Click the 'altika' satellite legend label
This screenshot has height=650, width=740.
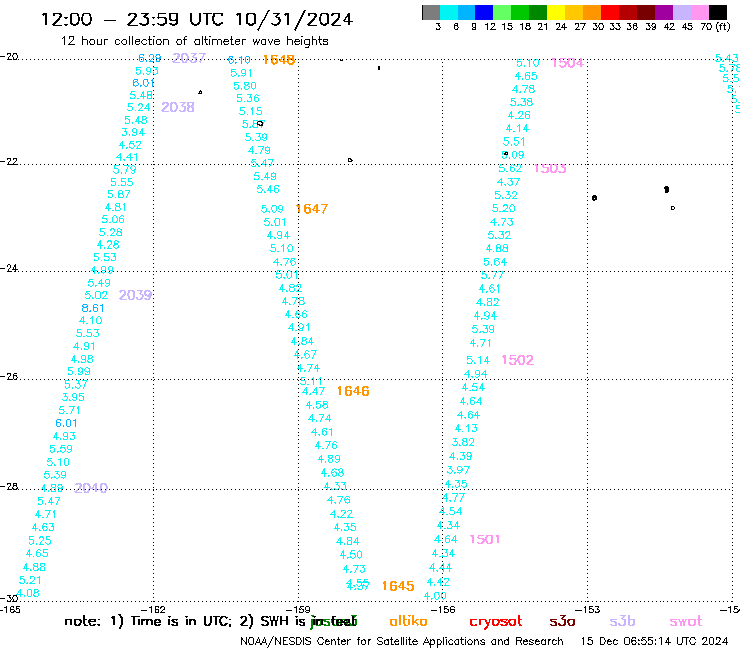pyautogui.click(x=408, y=621)
